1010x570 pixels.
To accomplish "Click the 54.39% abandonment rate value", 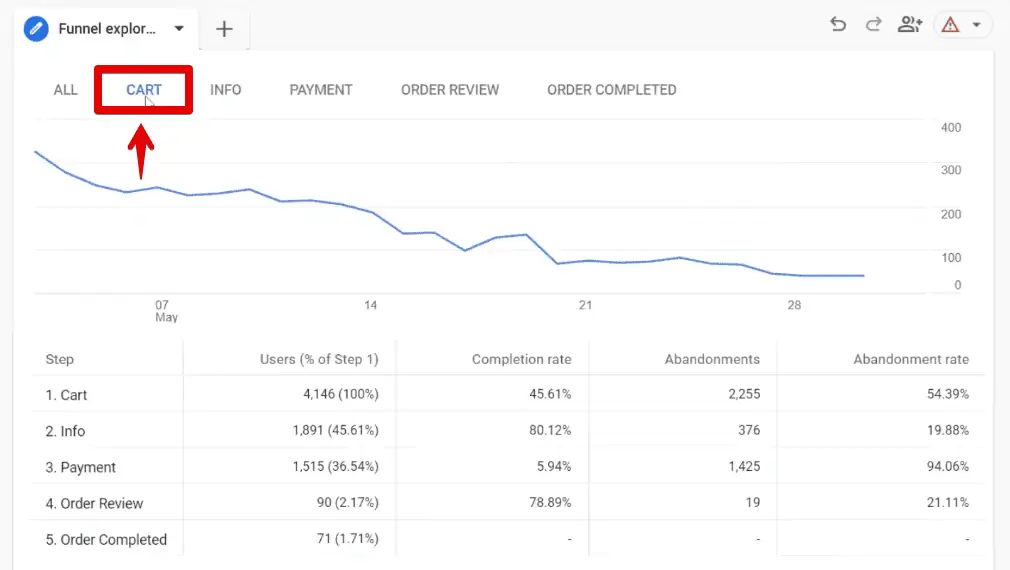I will tap(948, 394).
